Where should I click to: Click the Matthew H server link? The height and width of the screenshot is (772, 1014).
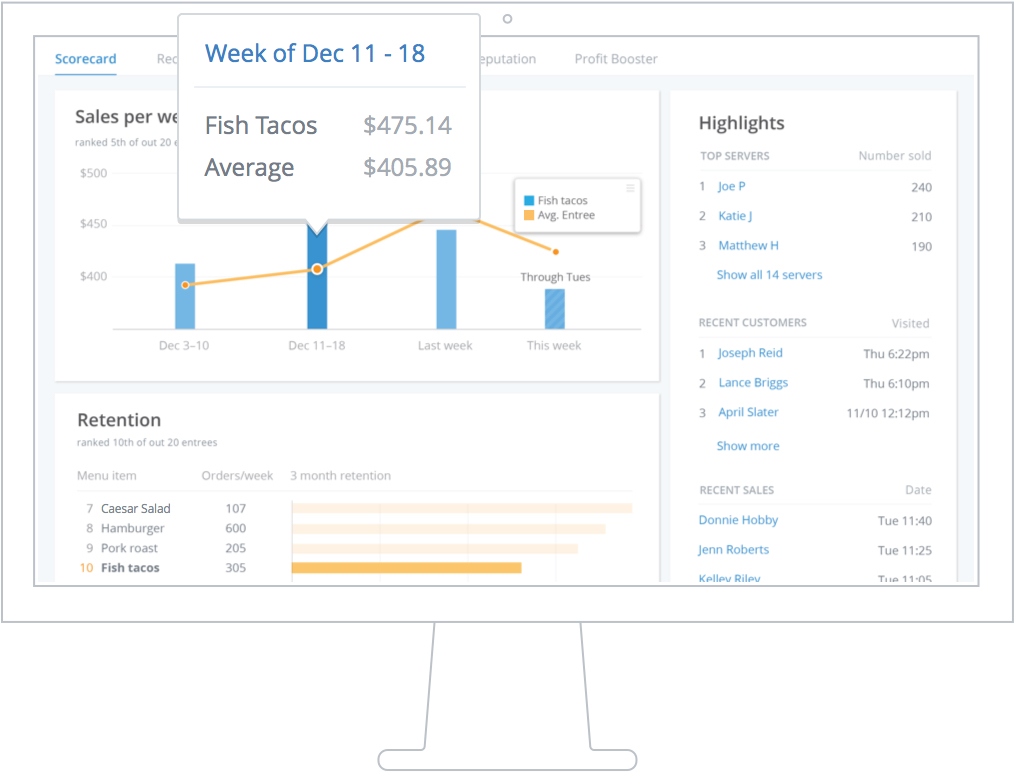tap(748, 246)
